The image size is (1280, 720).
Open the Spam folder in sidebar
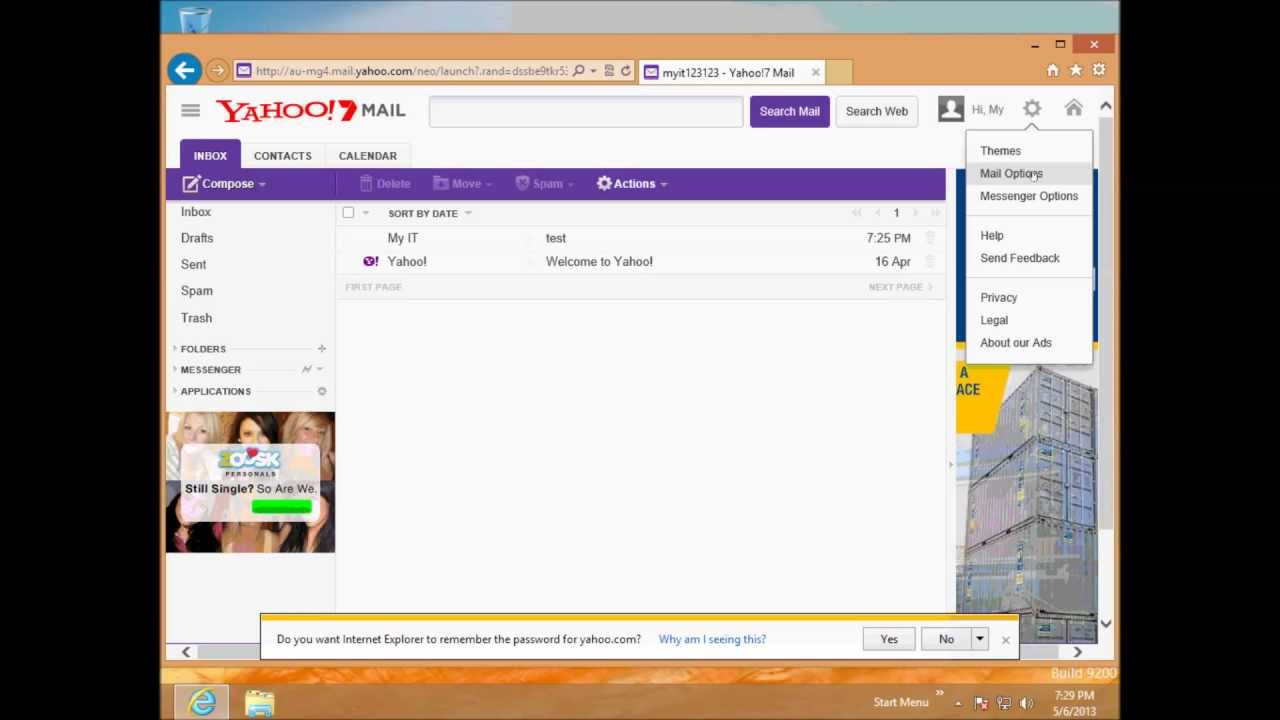point(196,291)
